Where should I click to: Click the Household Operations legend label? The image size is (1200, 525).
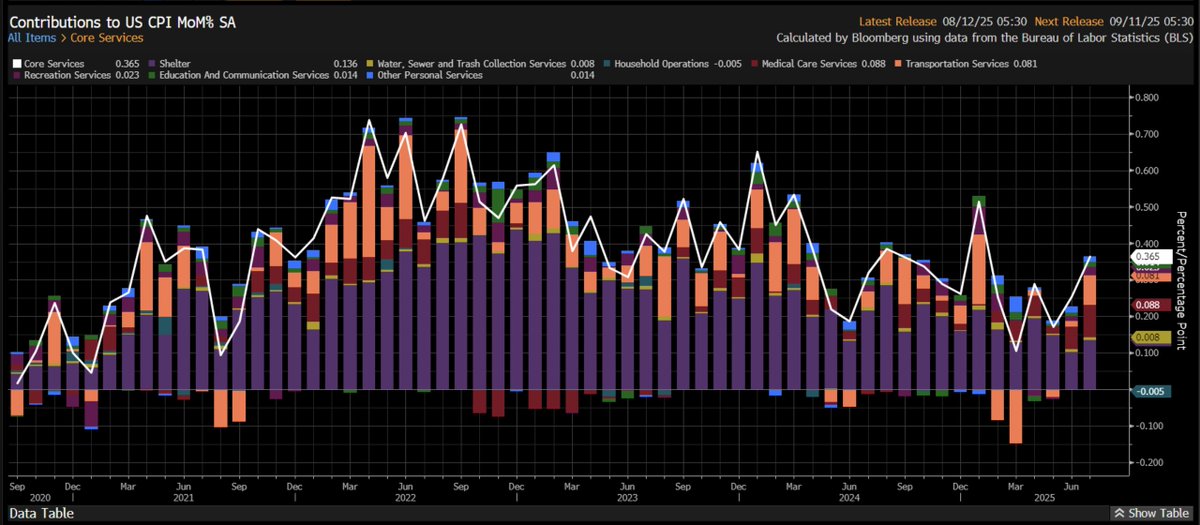pos(660,64)
